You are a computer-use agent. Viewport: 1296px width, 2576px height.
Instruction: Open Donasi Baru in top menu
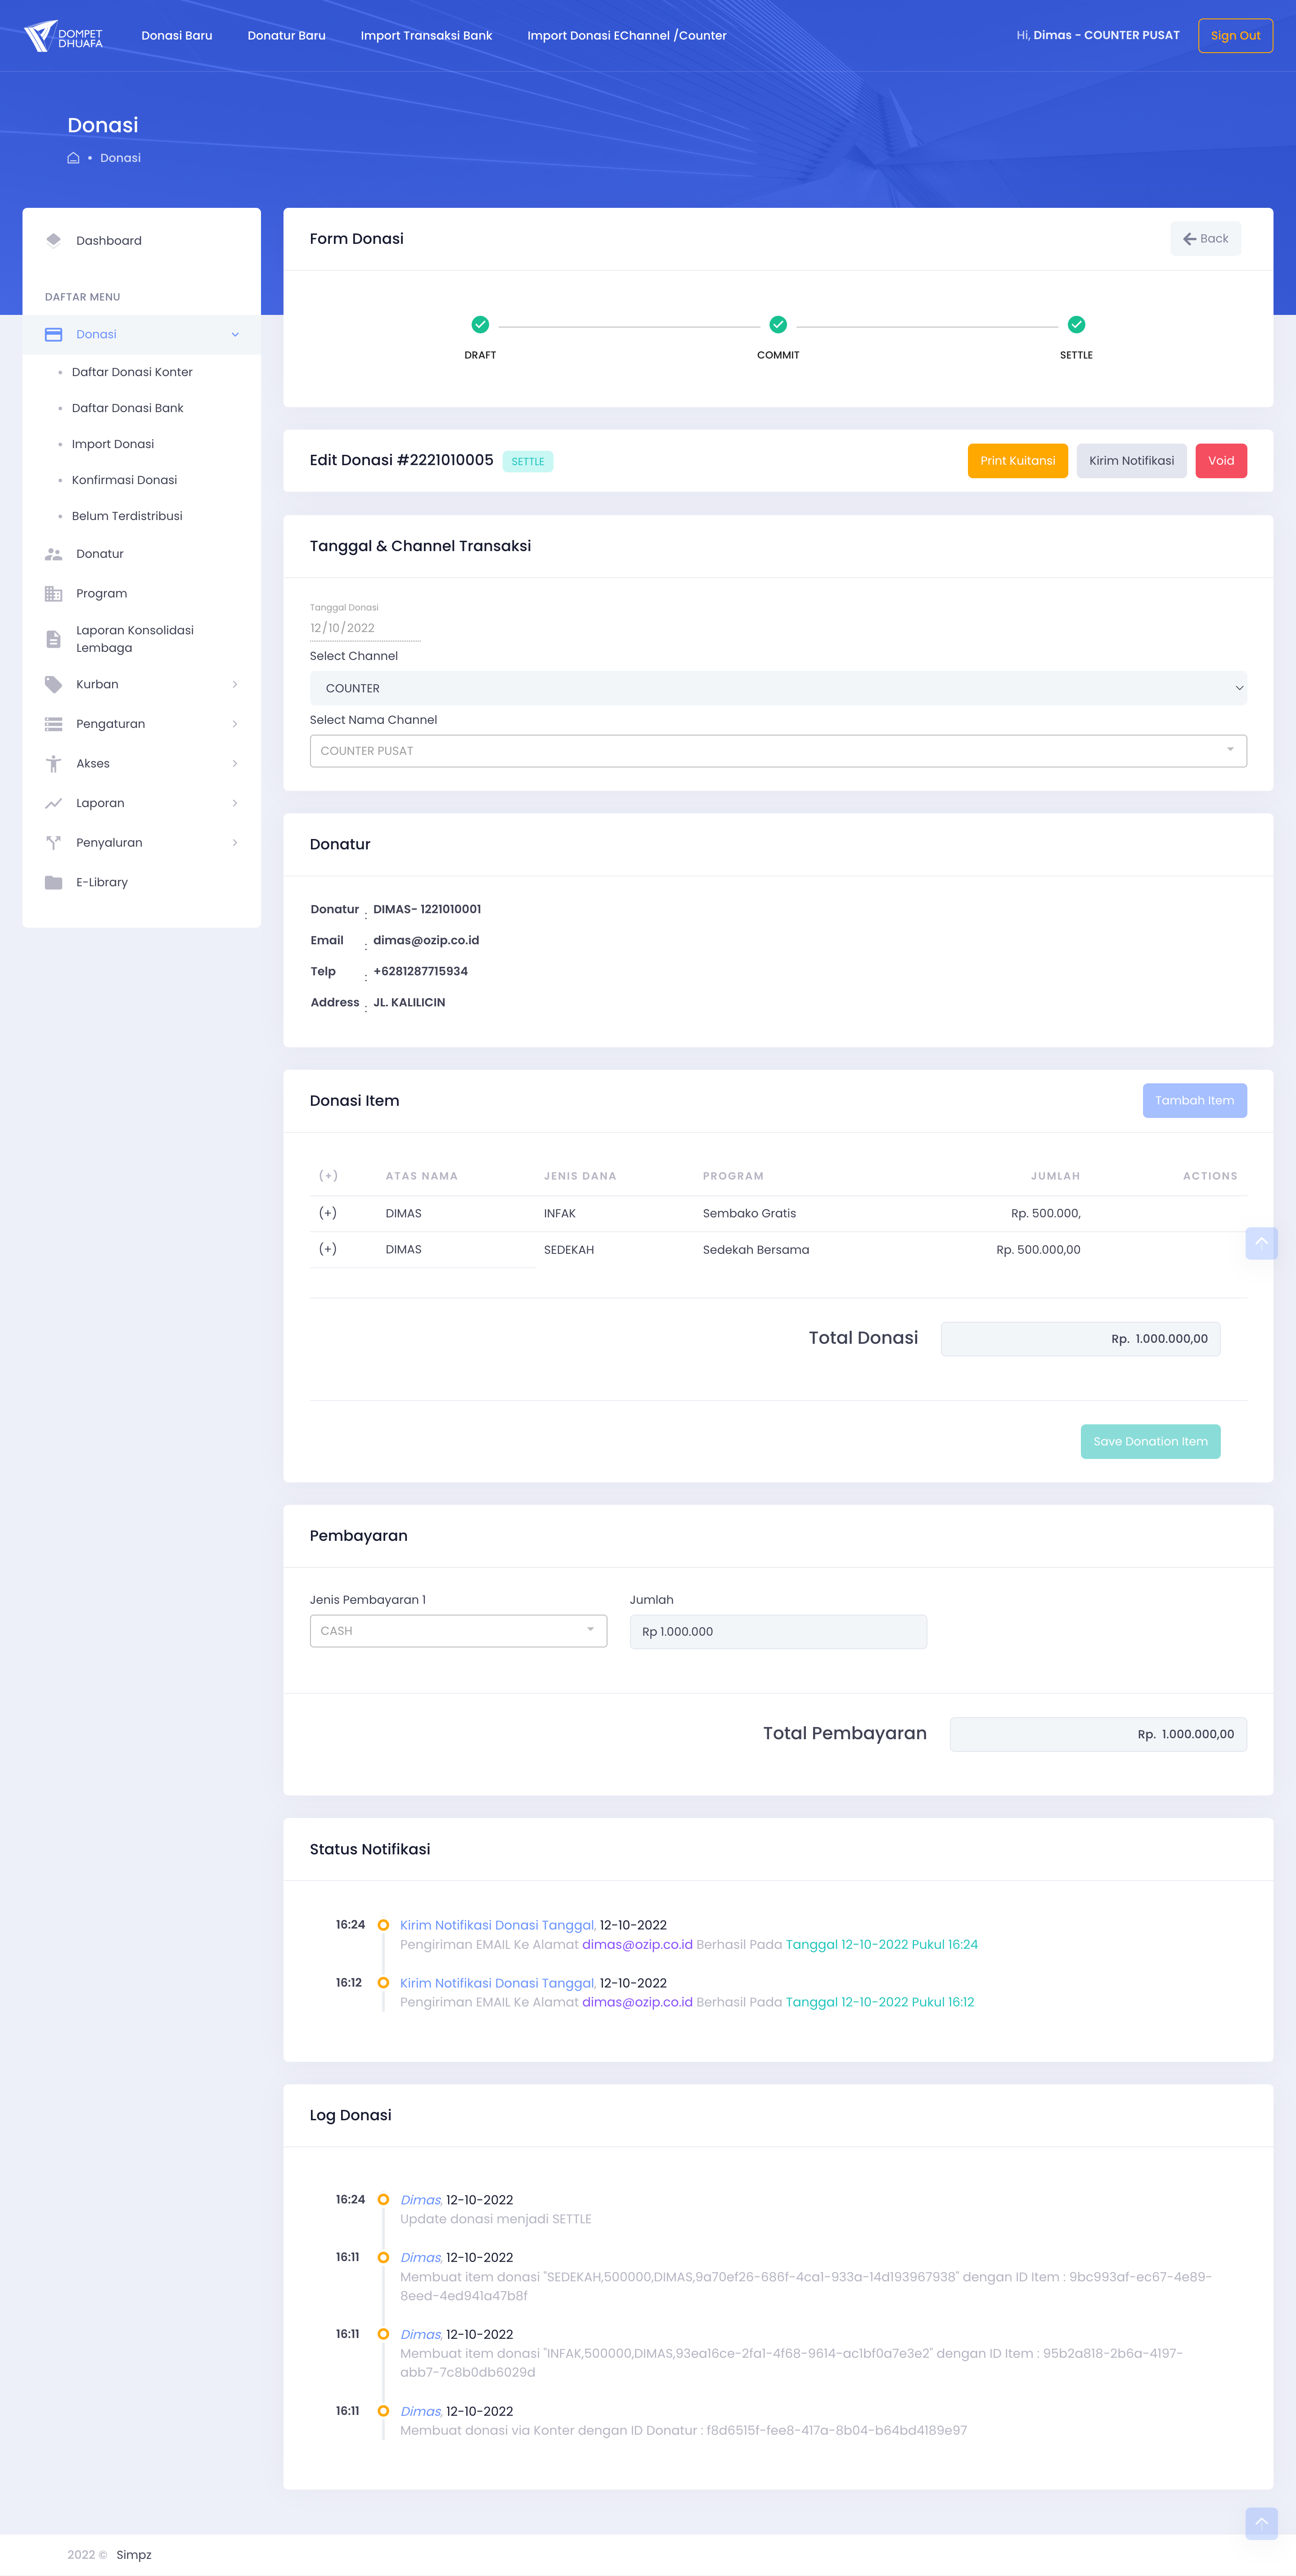[x=177, y=36]
